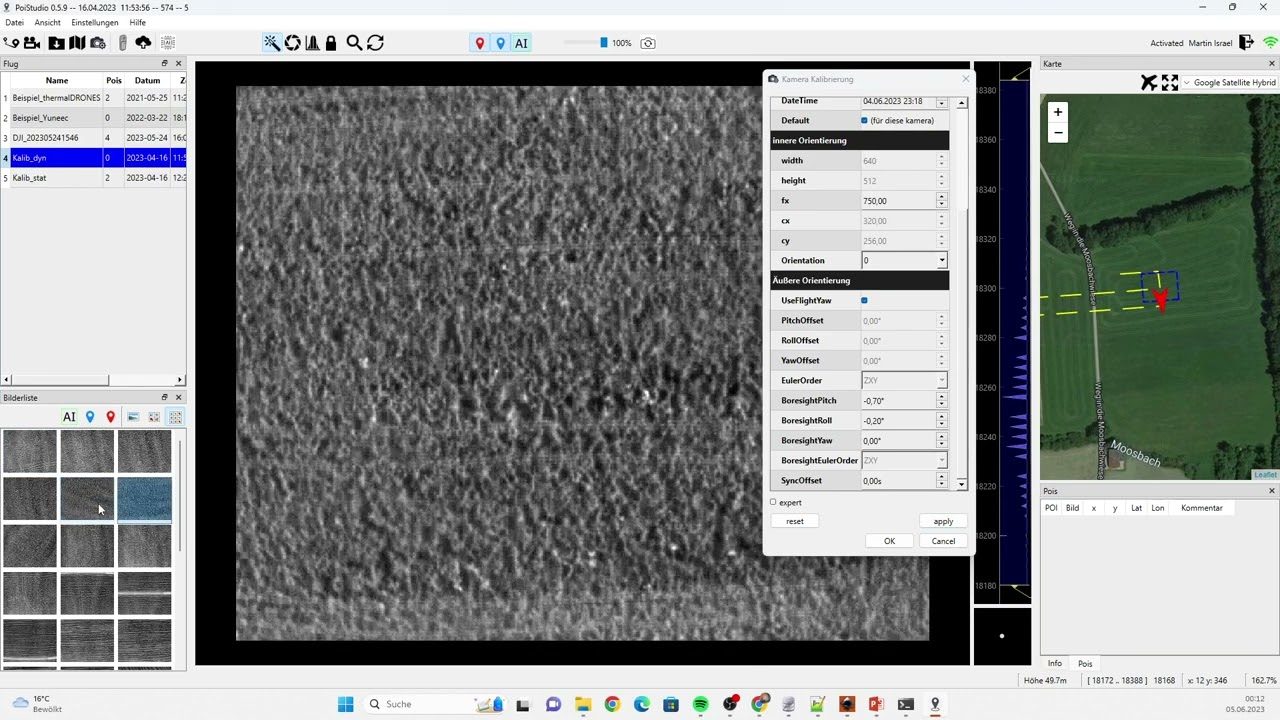Click the fit-to-extent arrows icon in Karte panel
This screenshot has height=720, width=1280.
tap(1169, 82)
